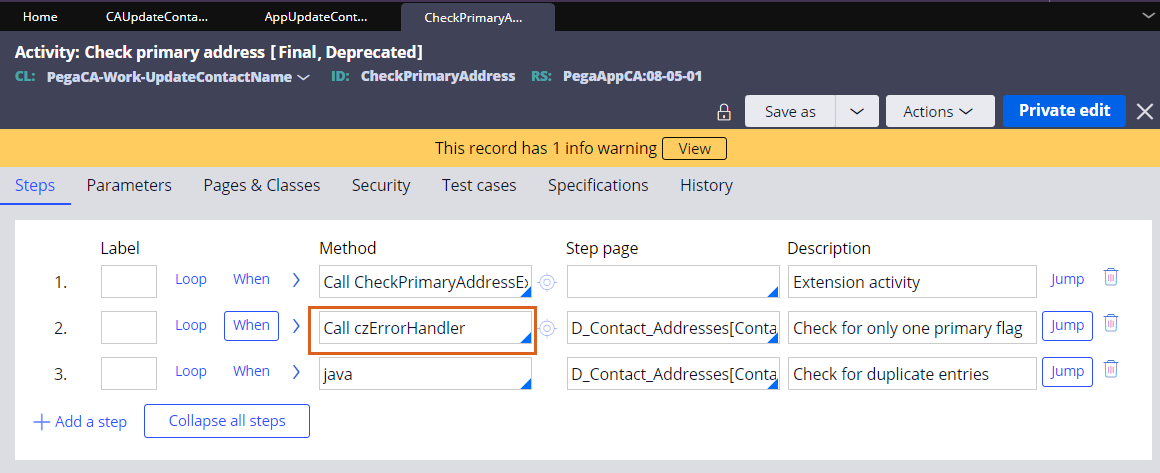Viewport: 1160px width, 473px height.
Task: Switch to the Pages & Classes tab
Action: coord(261,185)
